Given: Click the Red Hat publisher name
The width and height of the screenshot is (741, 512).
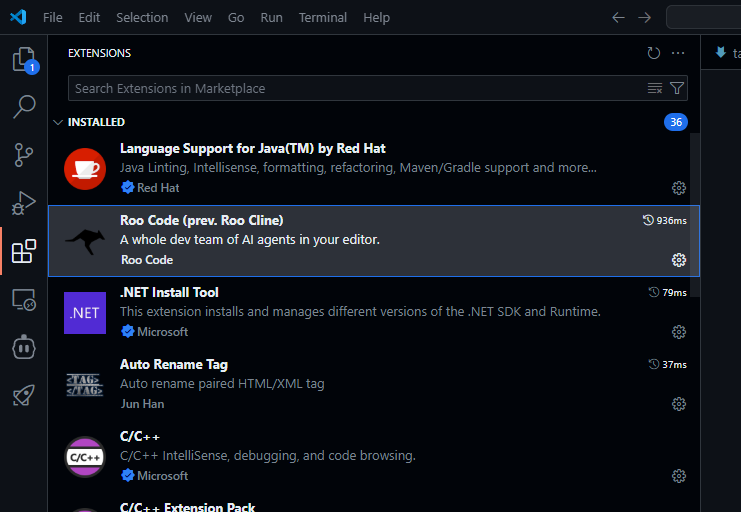Looking at the screenshot, I should pos(158,188).
